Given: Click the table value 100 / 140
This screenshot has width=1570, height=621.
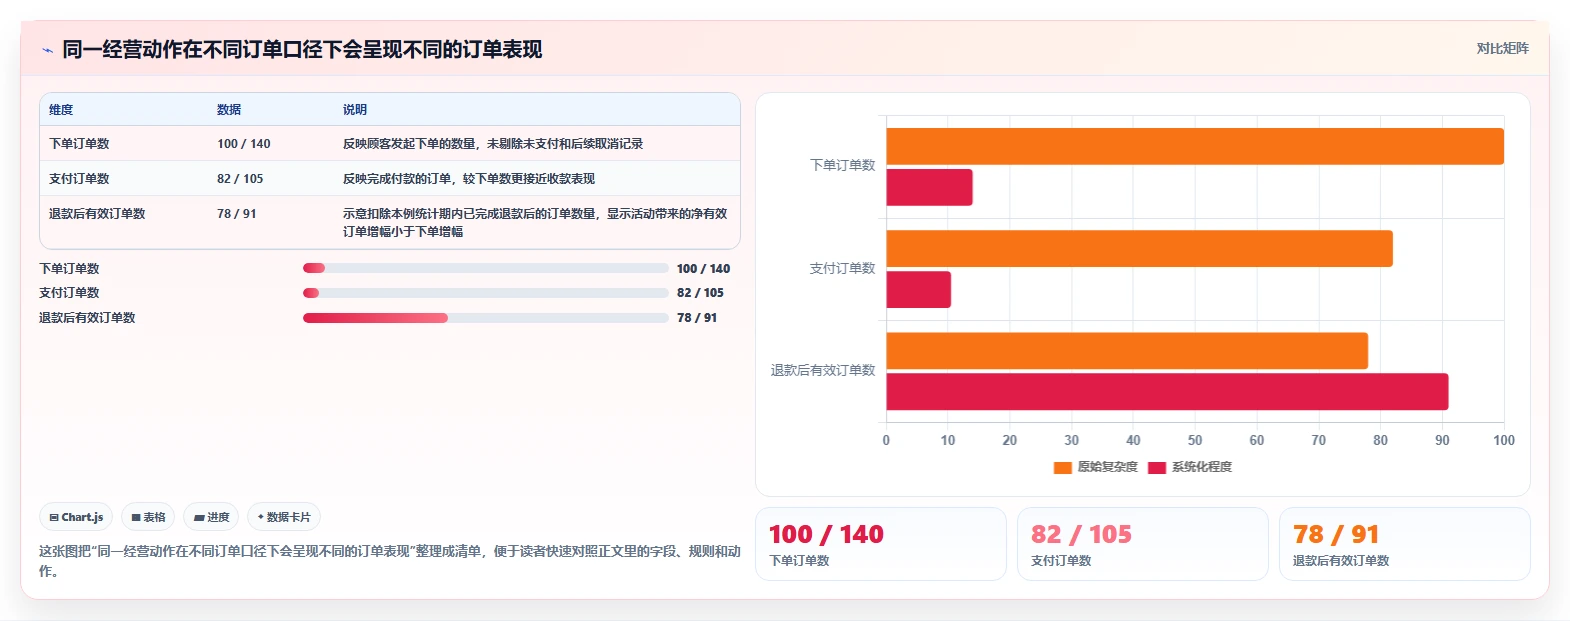Looking at the screenshot, I should [244, 144].
